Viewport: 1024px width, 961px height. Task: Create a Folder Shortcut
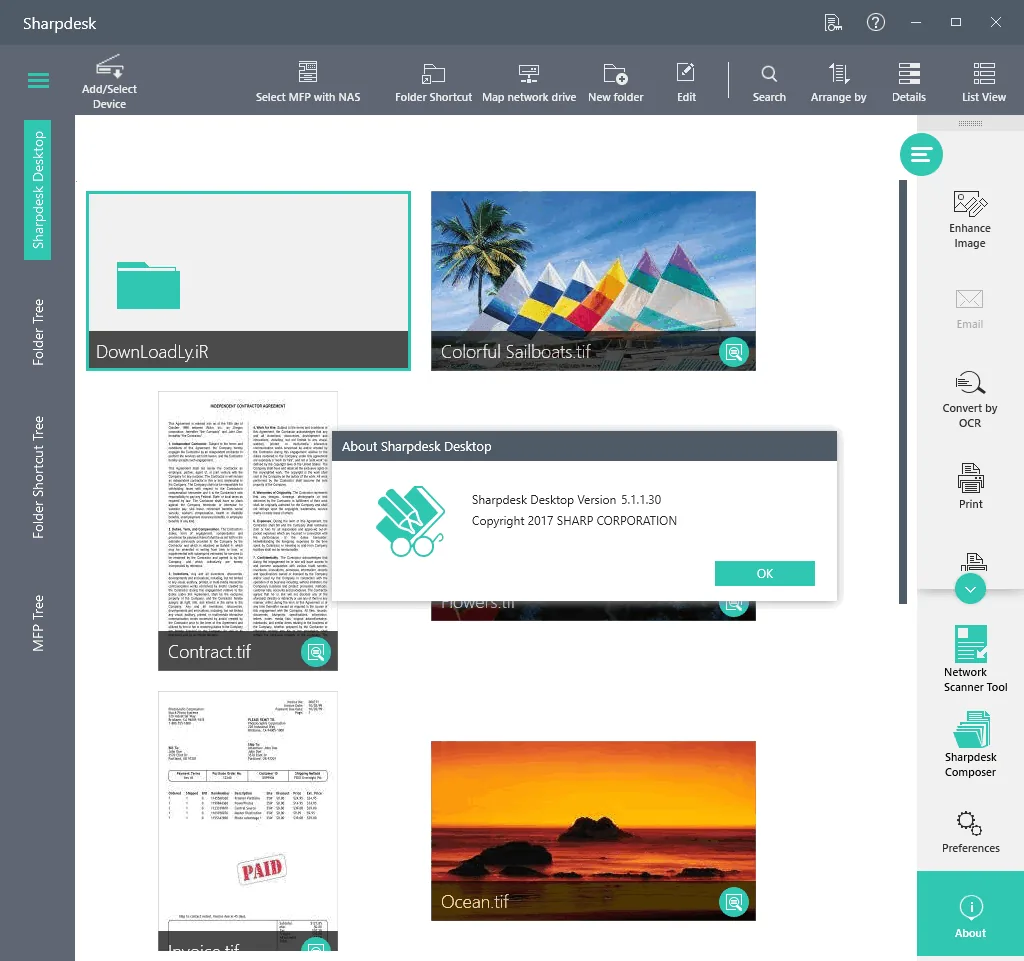coord(433,83)
